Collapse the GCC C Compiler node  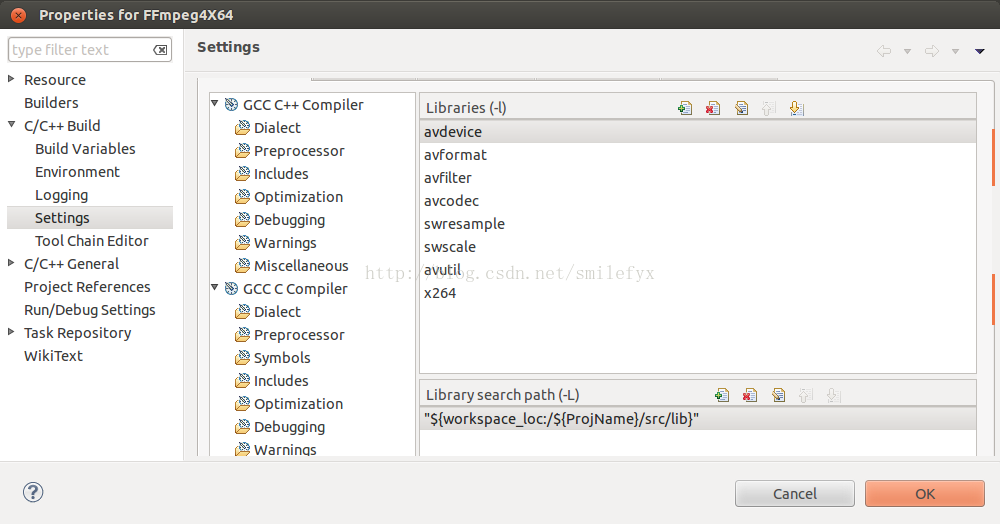point(215,287)
